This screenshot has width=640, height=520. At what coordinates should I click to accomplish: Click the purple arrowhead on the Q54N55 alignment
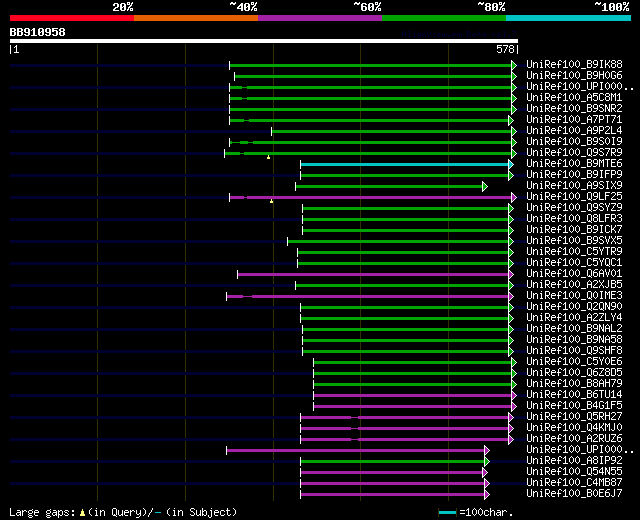485,473
